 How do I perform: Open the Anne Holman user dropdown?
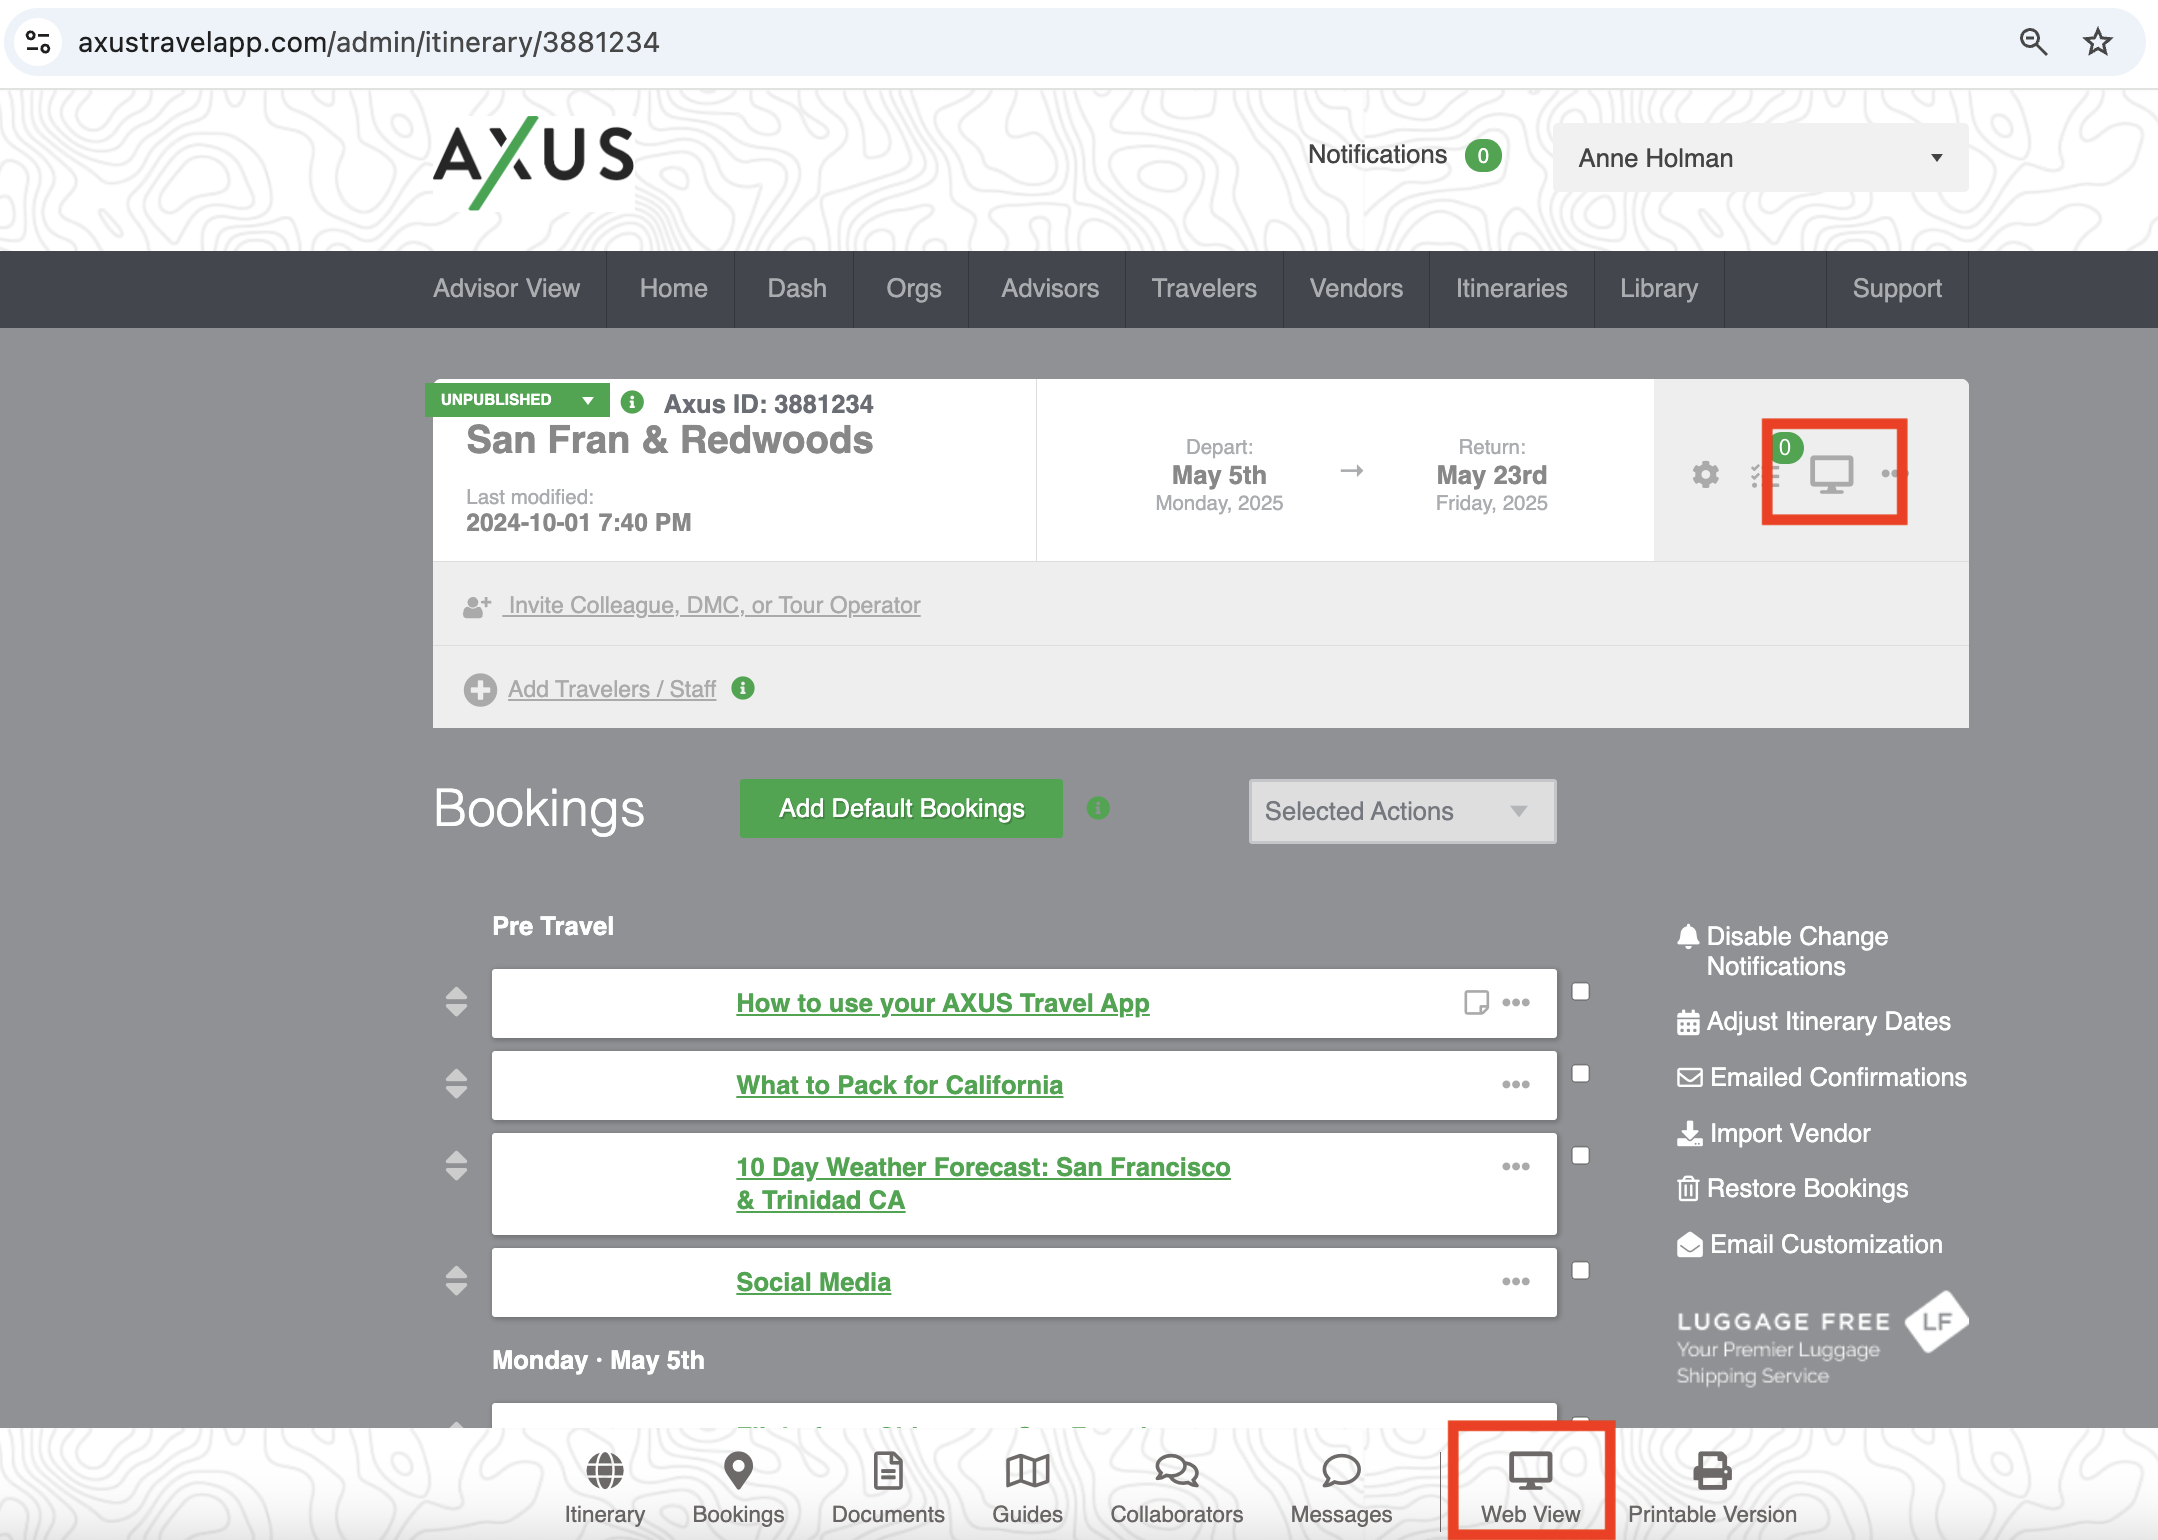pos(1760,158)
